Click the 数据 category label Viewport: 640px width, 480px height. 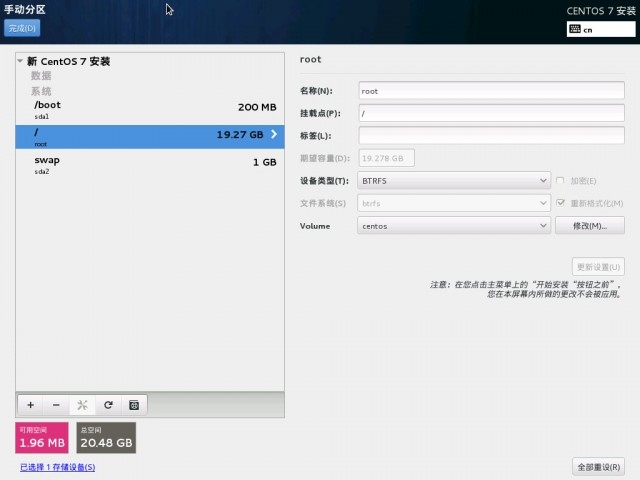(x=41, y=76)
